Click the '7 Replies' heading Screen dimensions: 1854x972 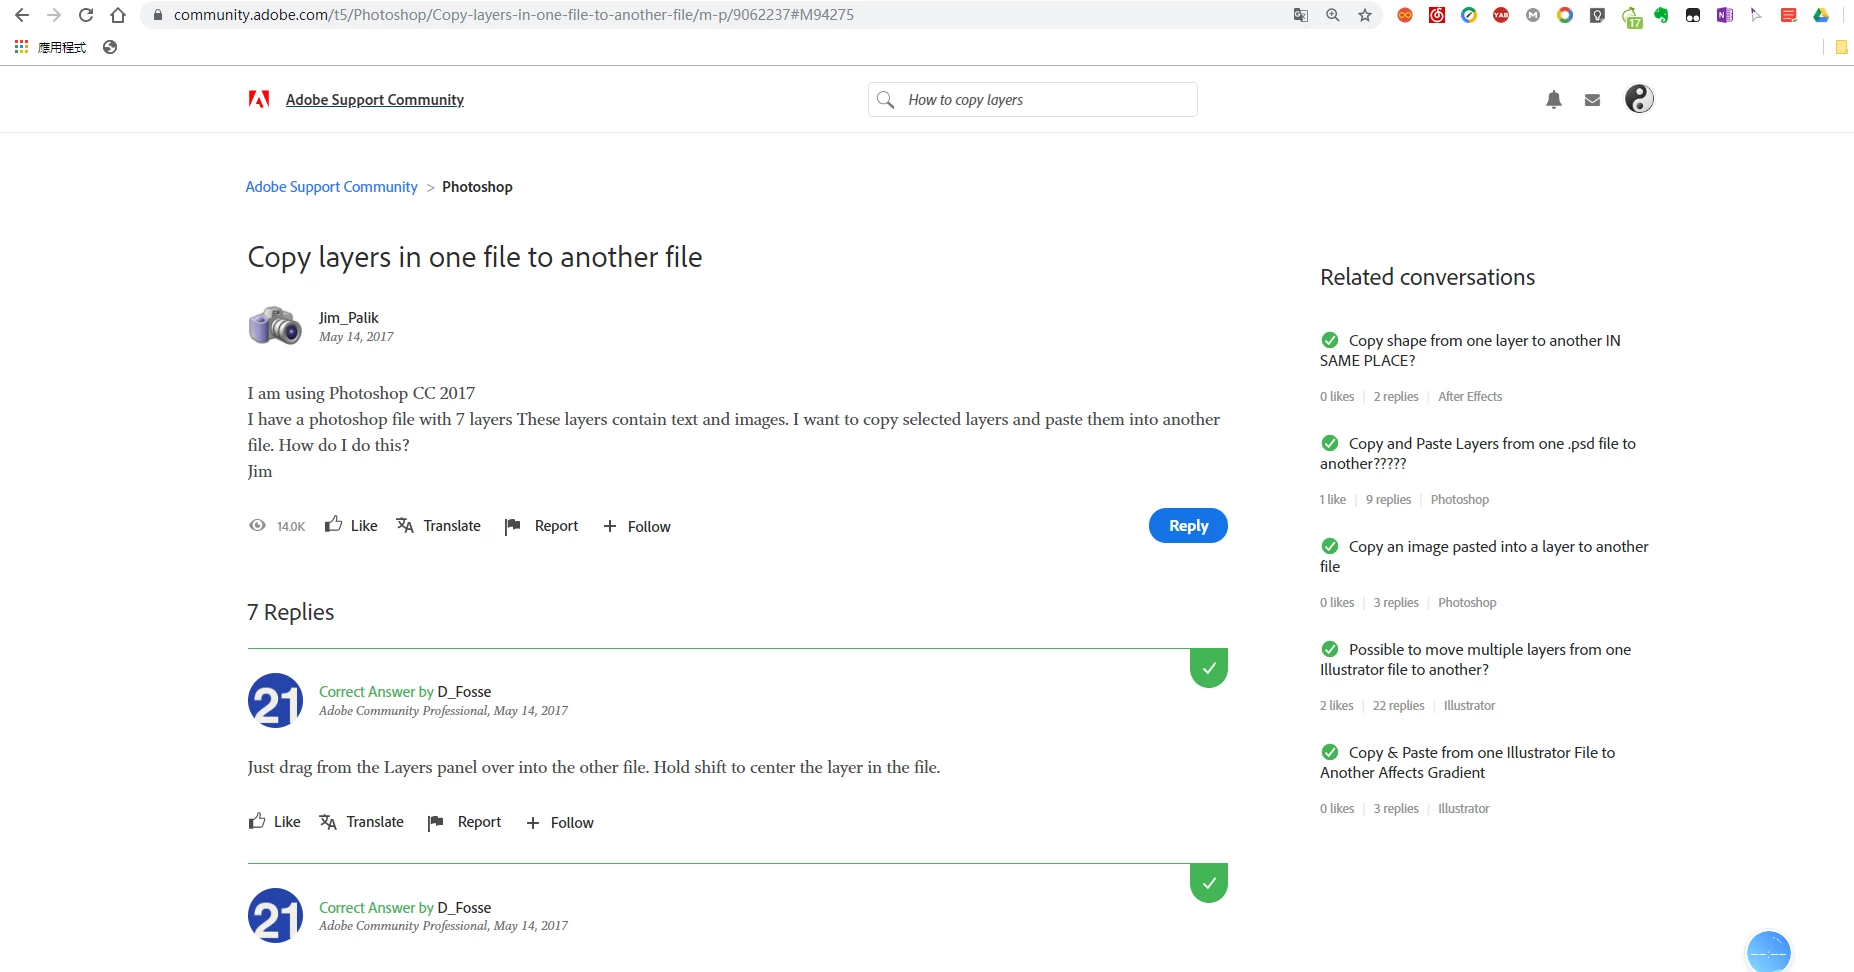point(291,612)
